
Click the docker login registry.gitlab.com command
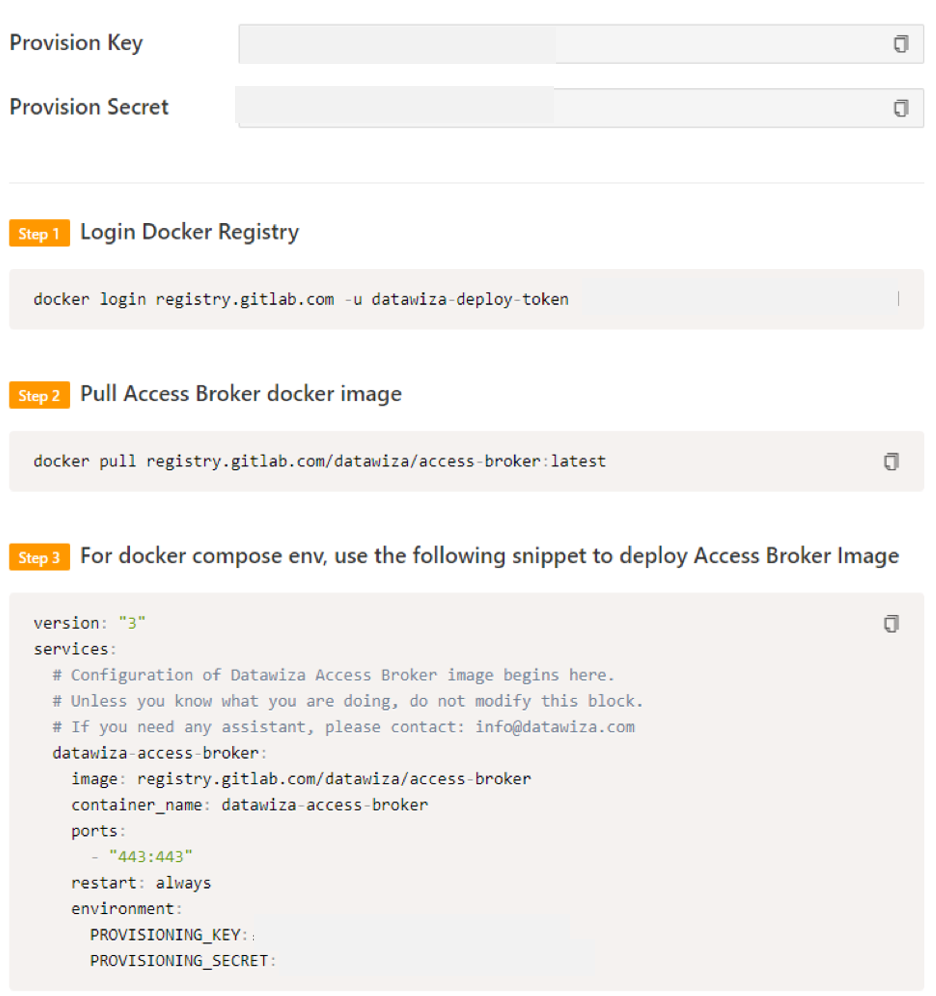coord(301,299)
